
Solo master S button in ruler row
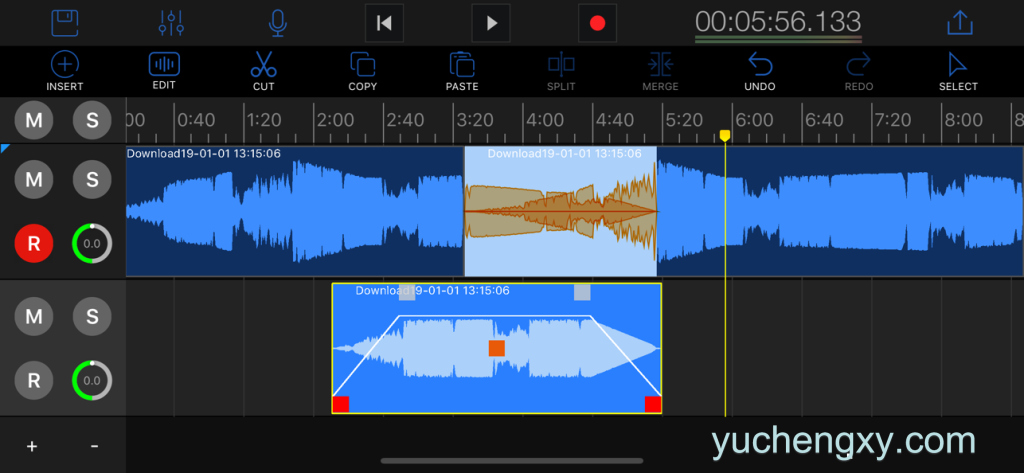point(92,120)
